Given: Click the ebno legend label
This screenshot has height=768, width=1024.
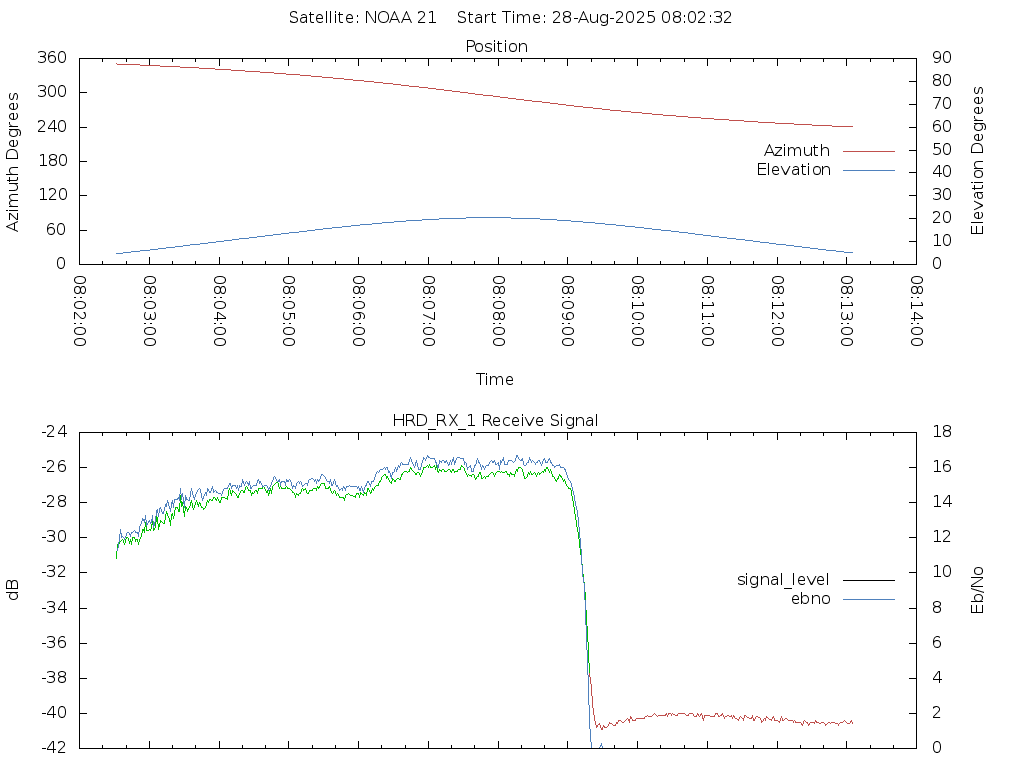Looking at the screenshot, I should [810, 599].
